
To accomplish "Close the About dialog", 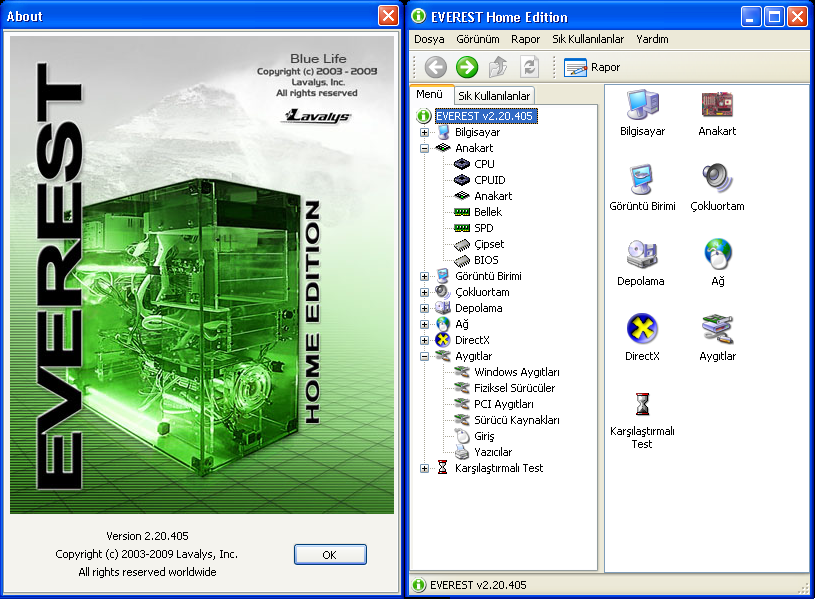I will coord(388,16).
